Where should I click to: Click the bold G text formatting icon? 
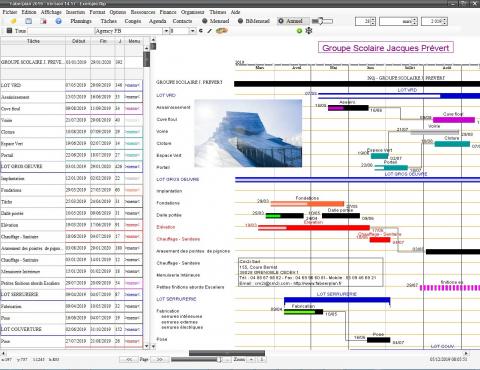(x=201, y=31)
